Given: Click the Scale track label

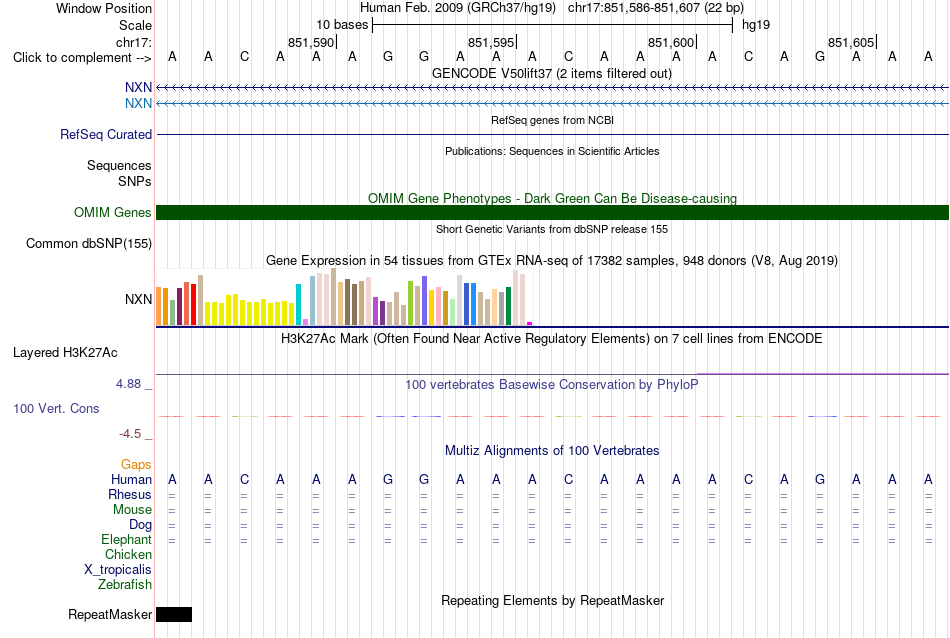Looking at the screenshot, I should 136,25.
